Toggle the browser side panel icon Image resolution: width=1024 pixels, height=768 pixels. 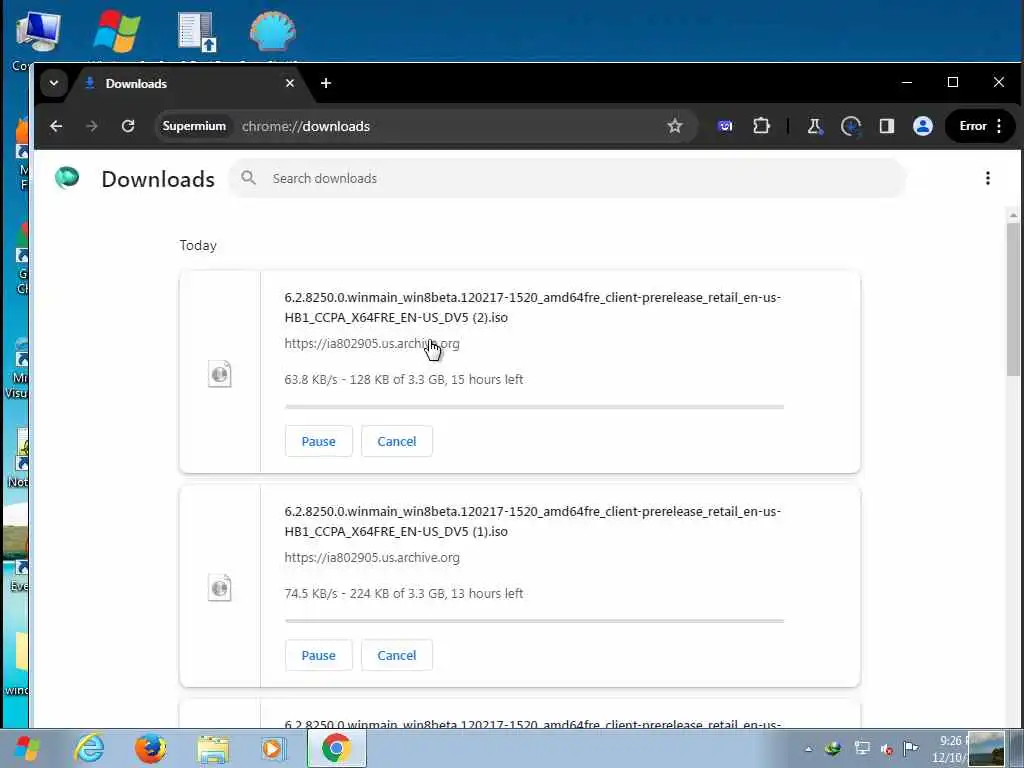[886, 126]
